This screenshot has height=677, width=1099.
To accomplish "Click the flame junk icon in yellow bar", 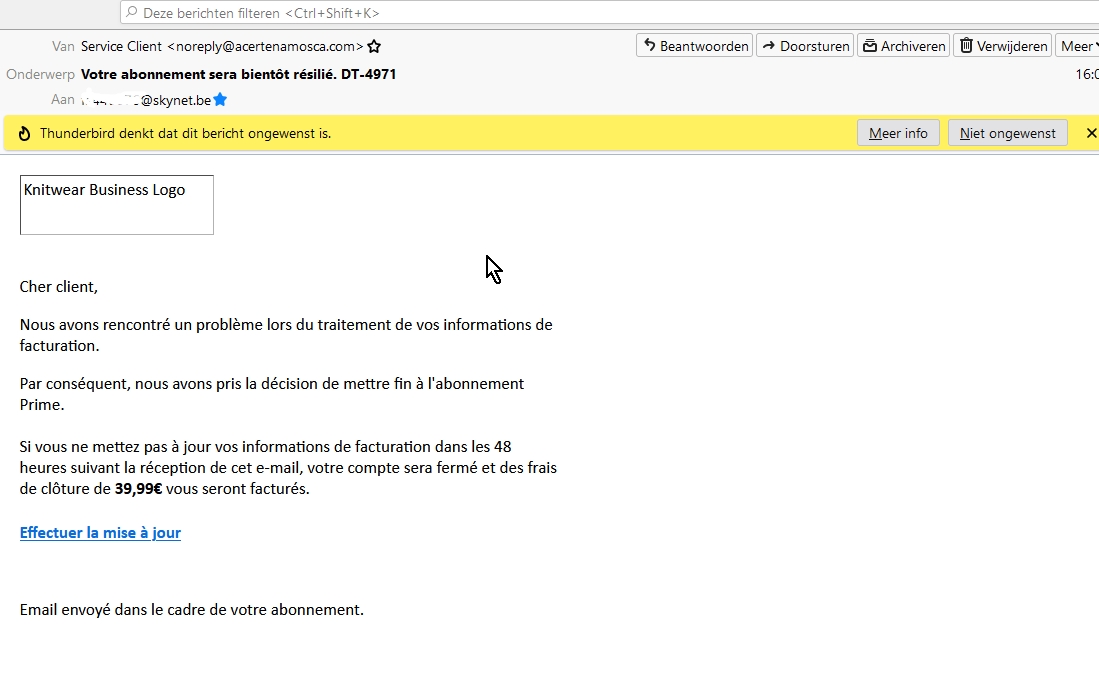I will pyautogui.click(x=24, y=133).
